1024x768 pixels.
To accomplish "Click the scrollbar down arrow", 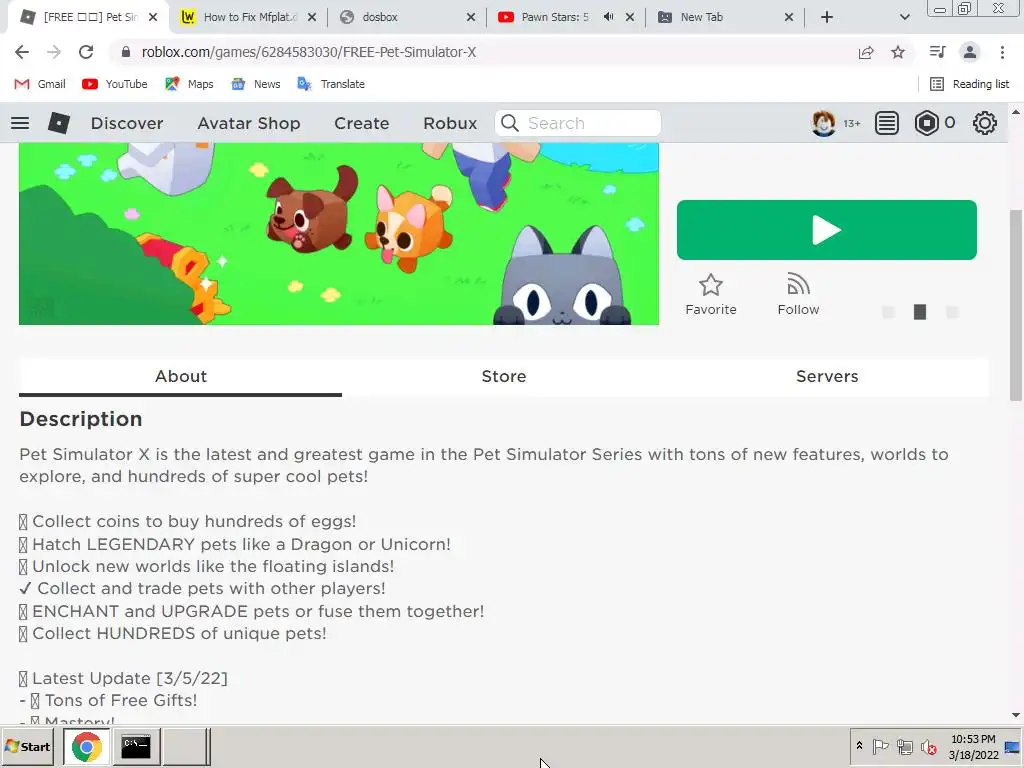I will pyautogui.click(x=1016, y=715).
